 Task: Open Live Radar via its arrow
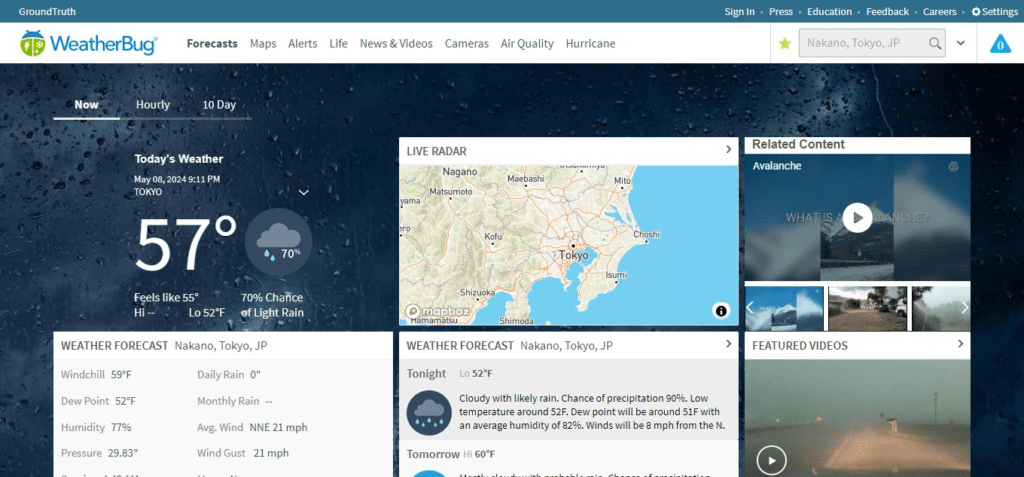click(728, 150)
